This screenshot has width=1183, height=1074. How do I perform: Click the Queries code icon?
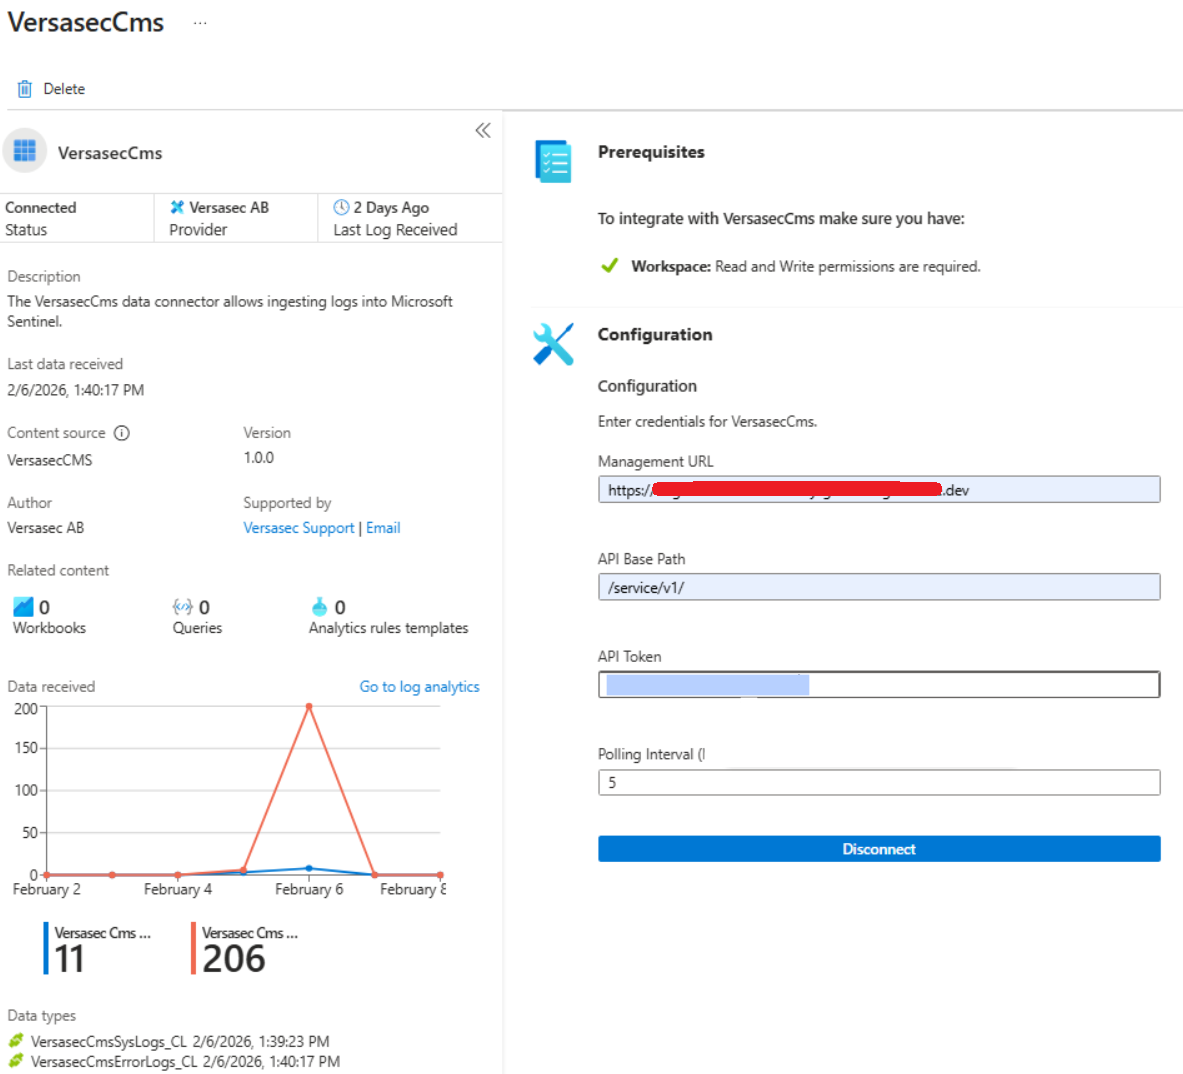pyautogui.click(x=183, y=606)
